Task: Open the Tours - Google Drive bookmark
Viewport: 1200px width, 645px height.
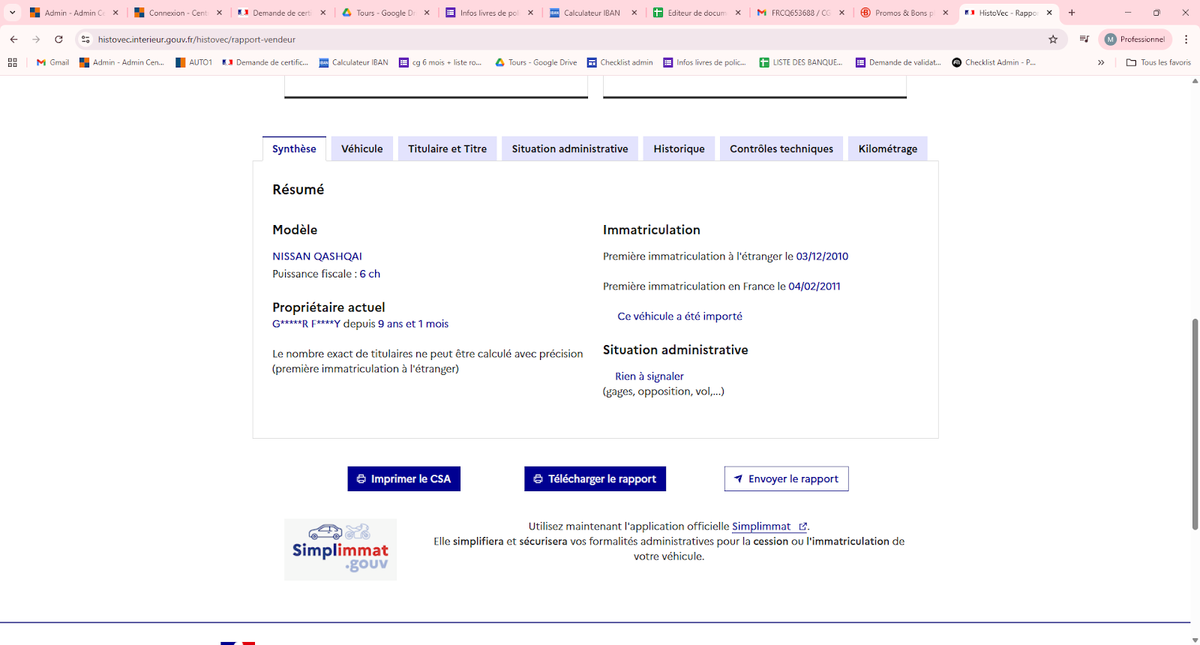Action: [536, 62]
